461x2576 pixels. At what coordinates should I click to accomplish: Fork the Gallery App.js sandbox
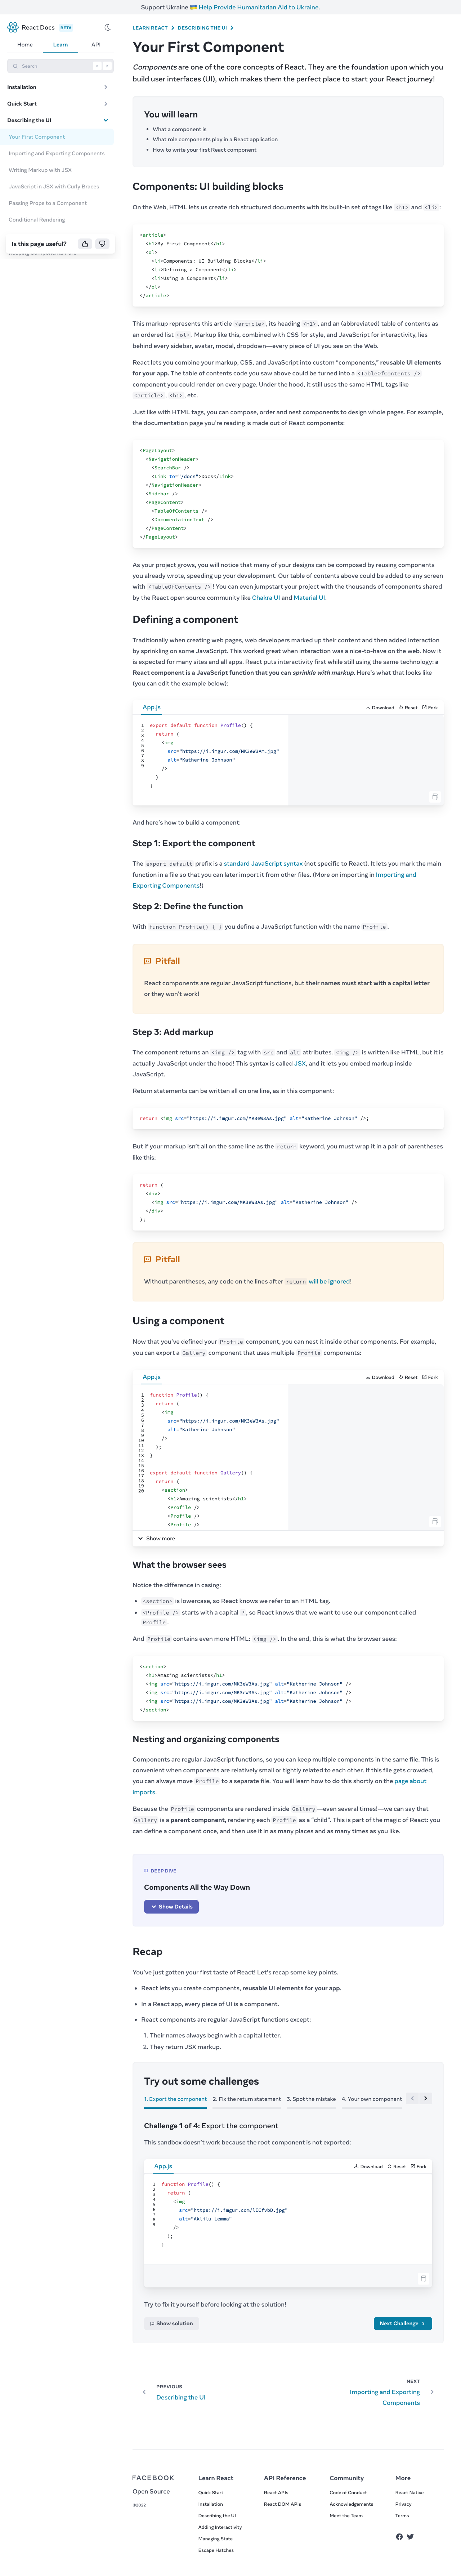(x=430, y=1377)
